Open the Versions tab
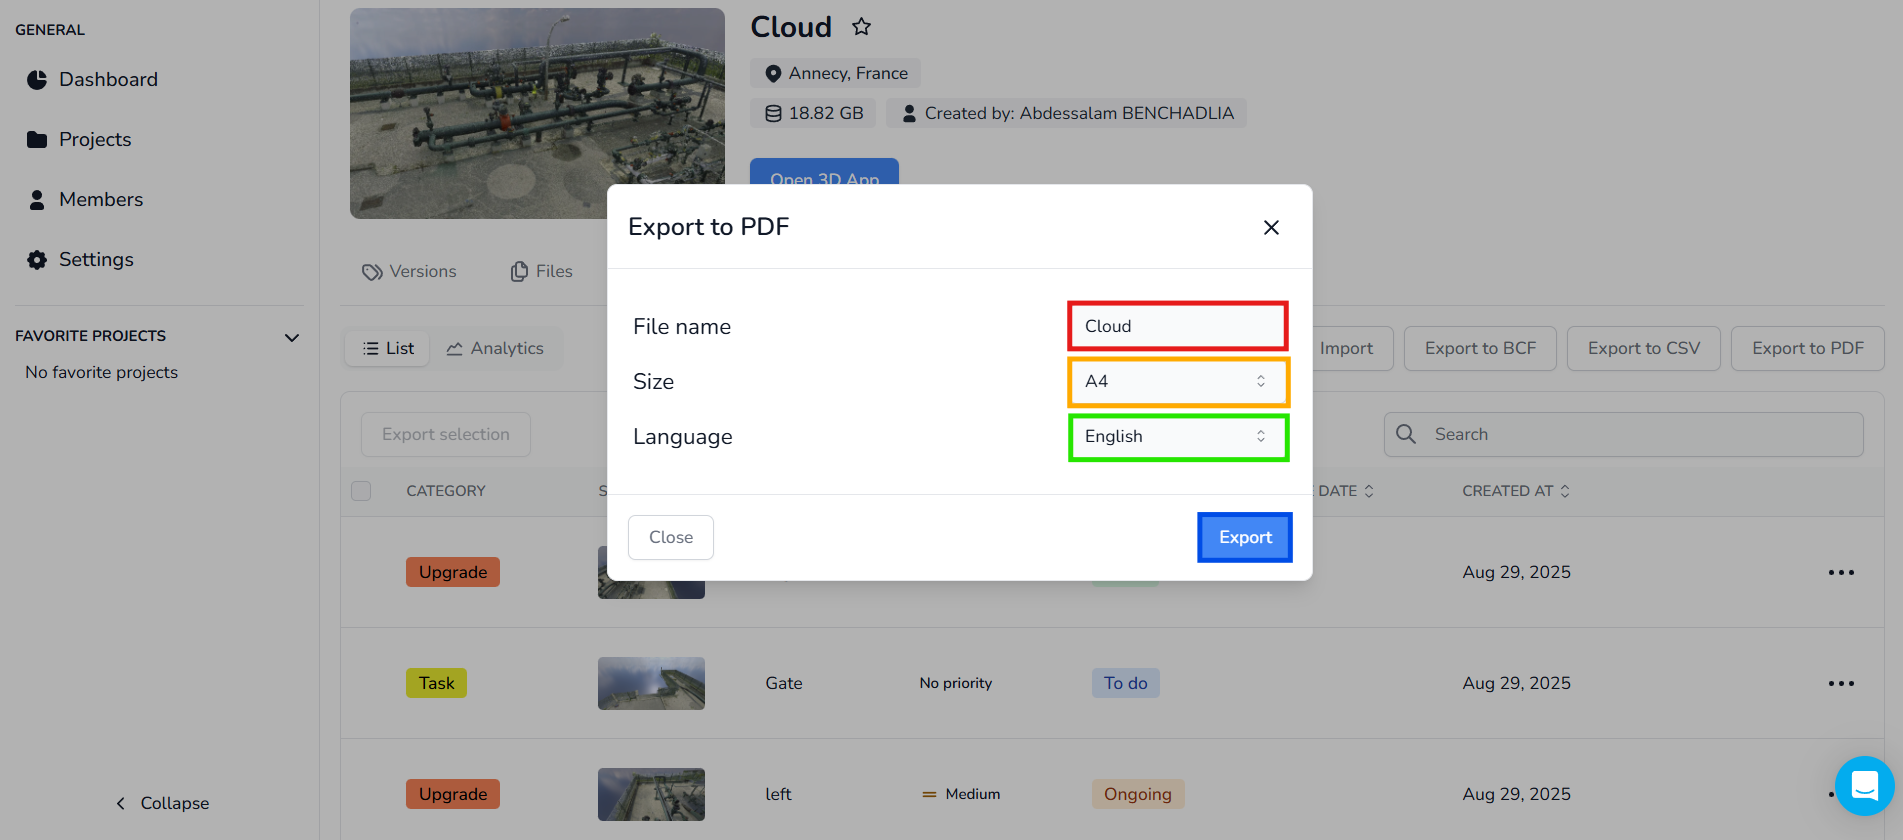 click(x=409, y=272)
